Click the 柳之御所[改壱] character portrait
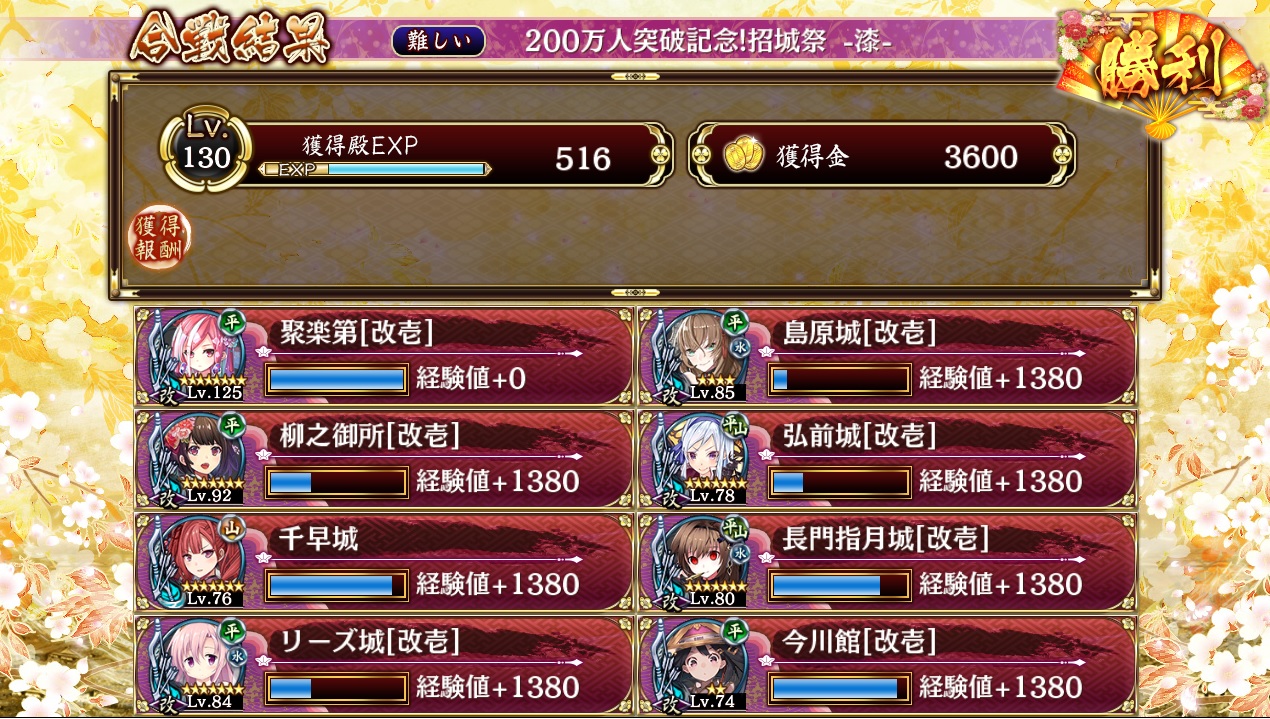Screen dimensions: 1270x719 click(201, 455)
